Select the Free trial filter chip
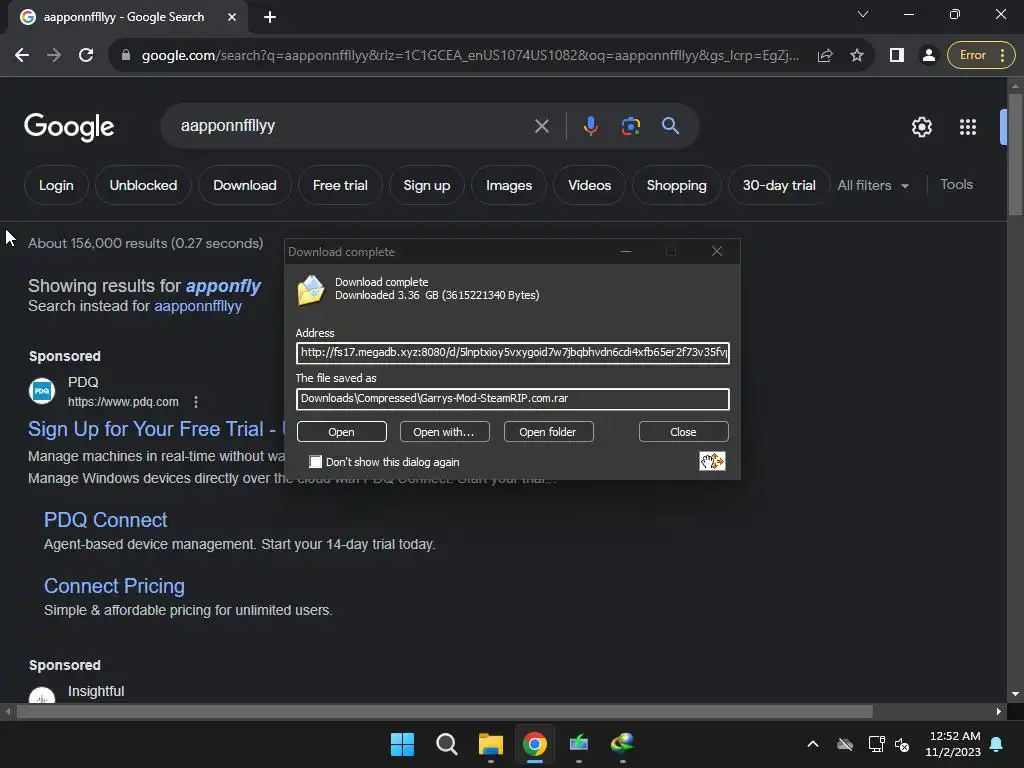This screenshot has width=1024, height=768. coord(340,185)
